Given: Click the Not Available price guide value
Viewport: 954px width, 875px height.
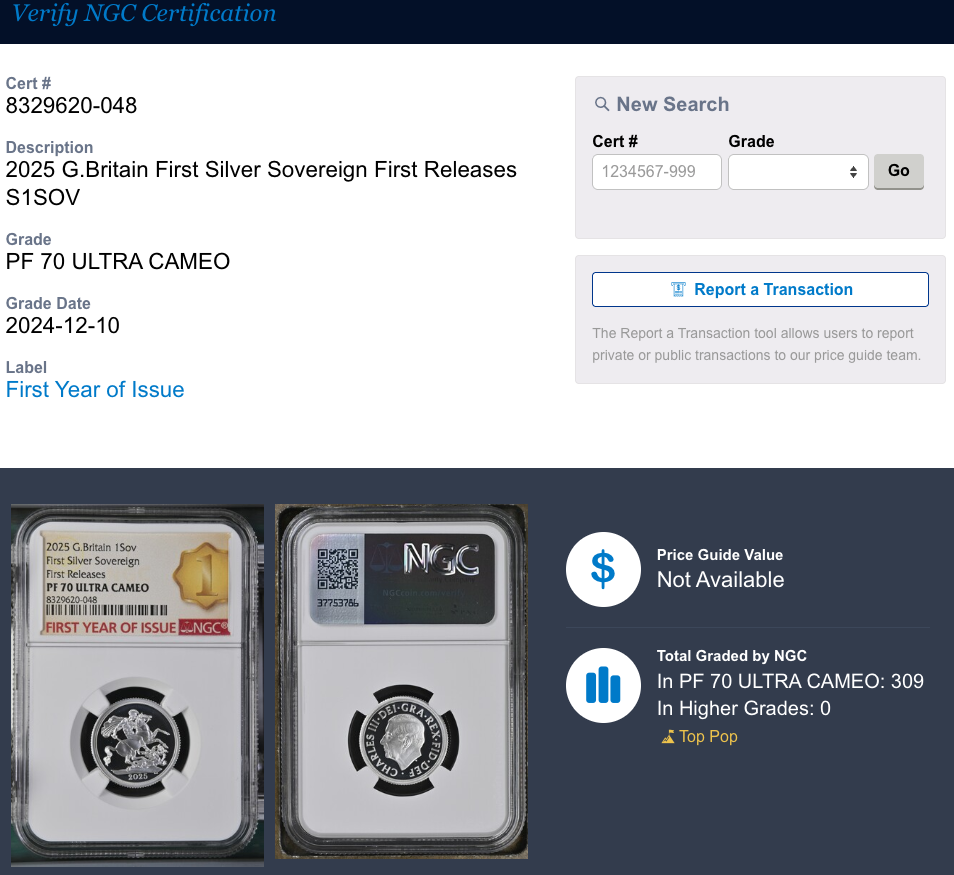Looking at the screenshot, I should coord(720,580).
